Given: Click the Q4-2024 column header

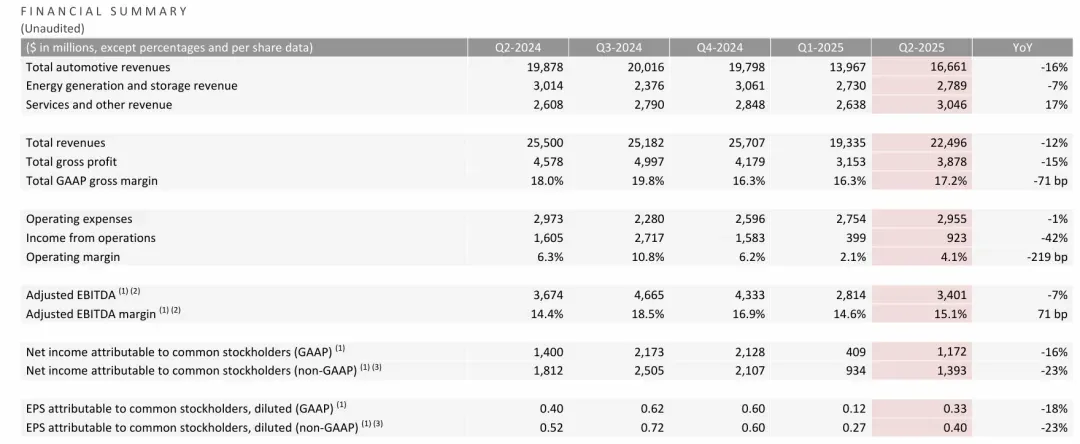Looking at the screenshot, I should point(720,47).
